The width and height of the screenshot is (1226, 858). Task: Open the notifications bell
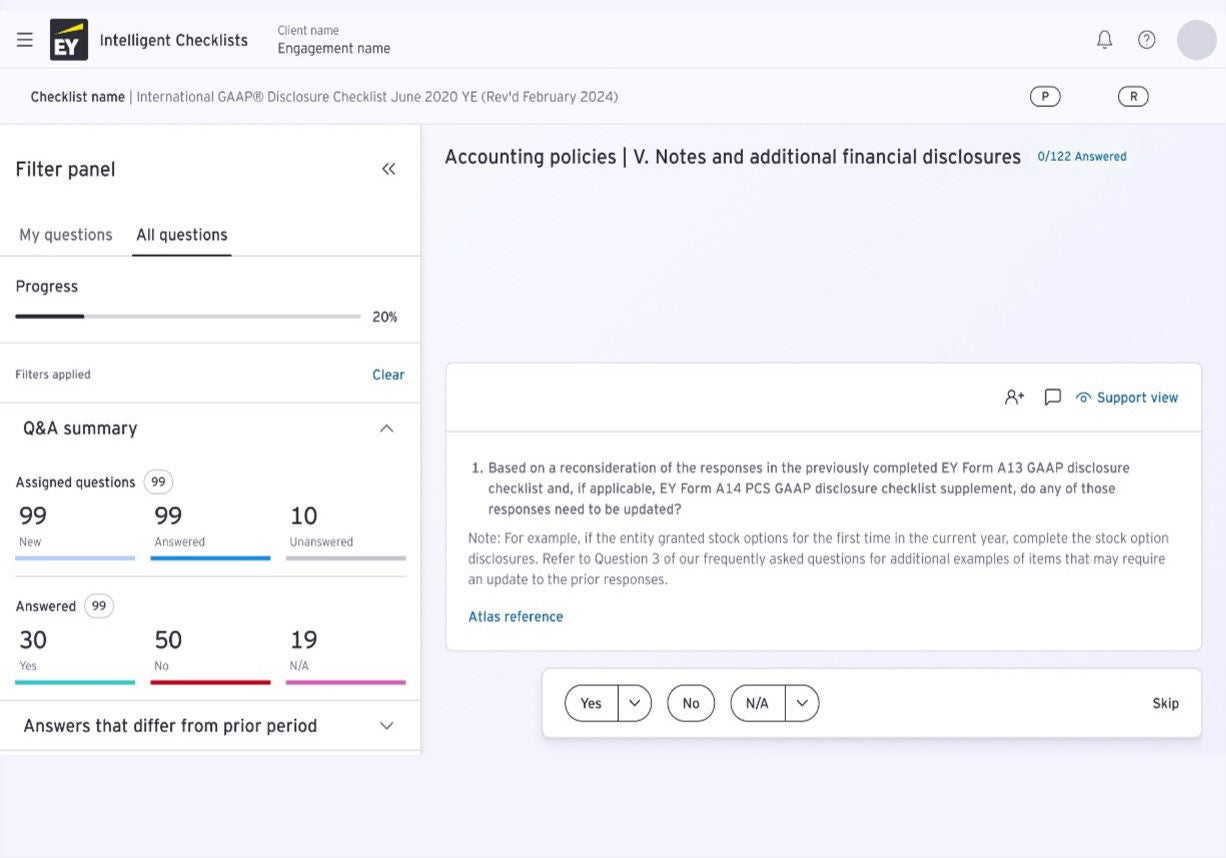[x=1104, y=40]
